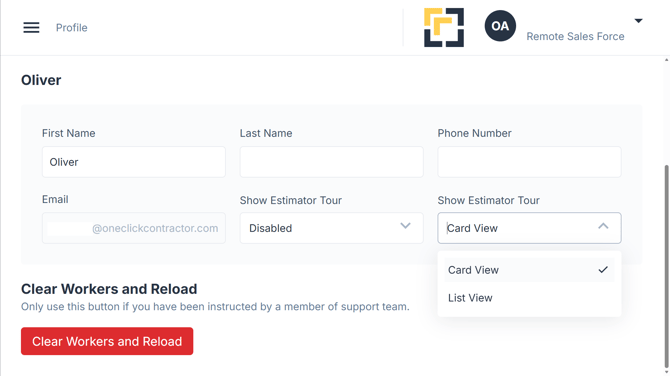This screenshot has height=376, width=670.
Task: Click the vertical page scrollbar thumb
Action: pyautogui.click(x=667, y=266)
